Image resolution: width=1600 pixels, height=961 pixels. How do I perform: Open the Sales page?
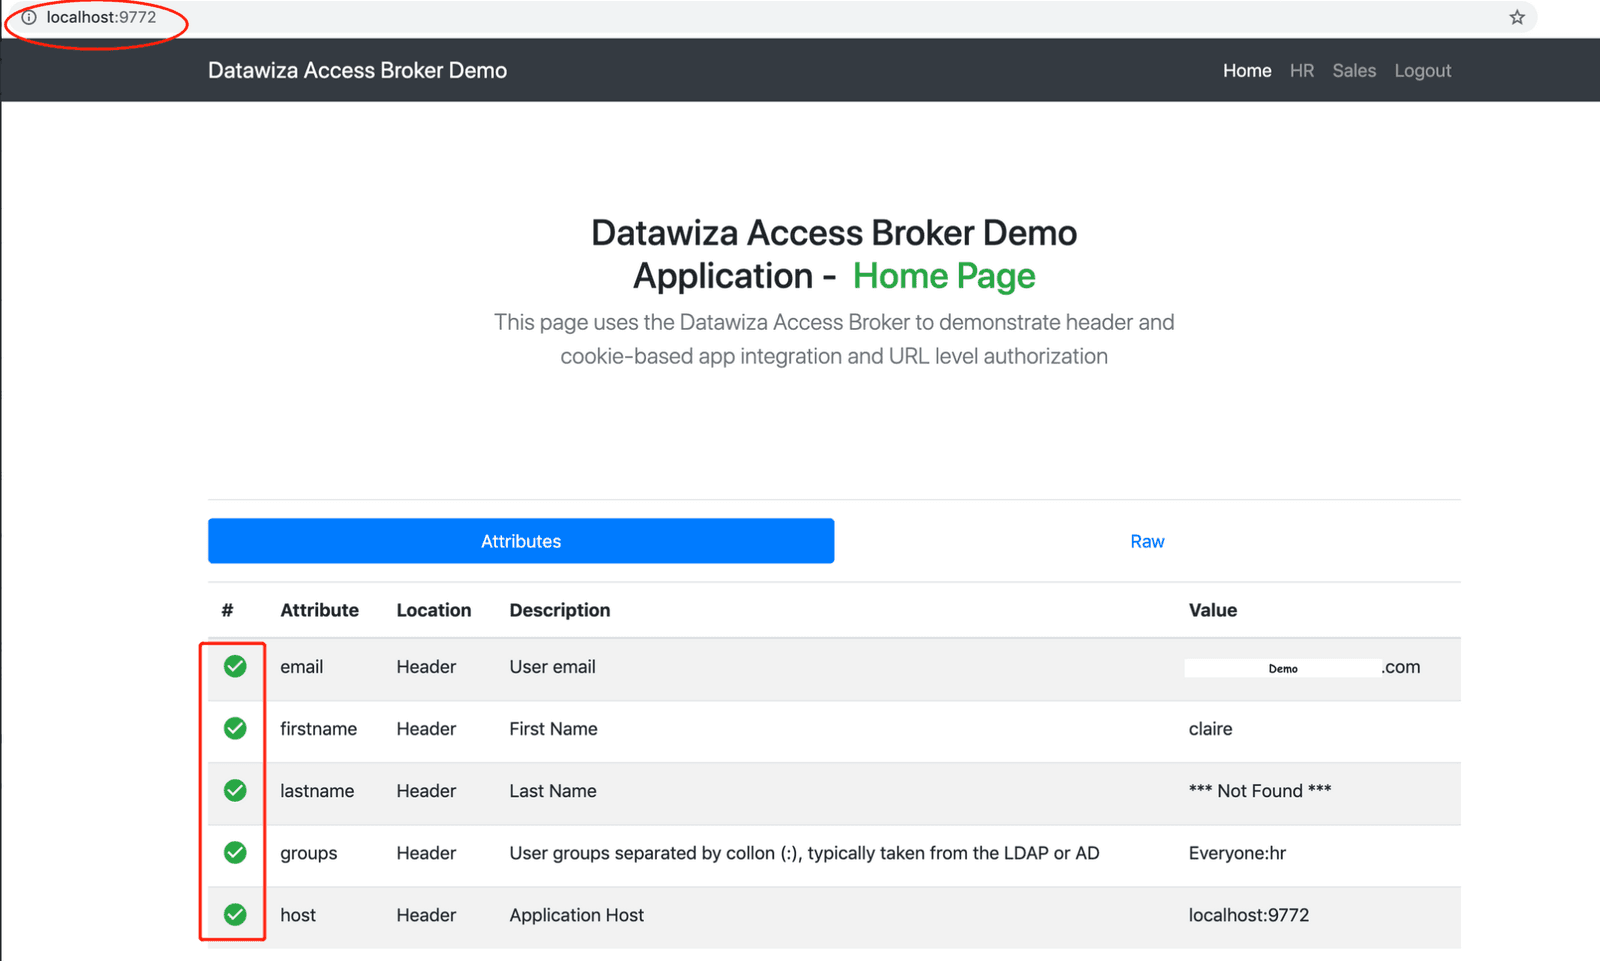1354,71
